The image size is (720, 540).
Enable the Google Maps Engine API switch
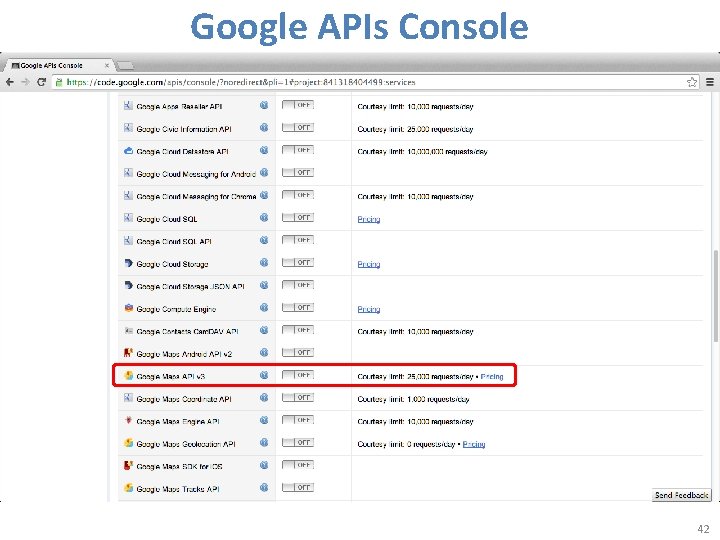(298, 420)
